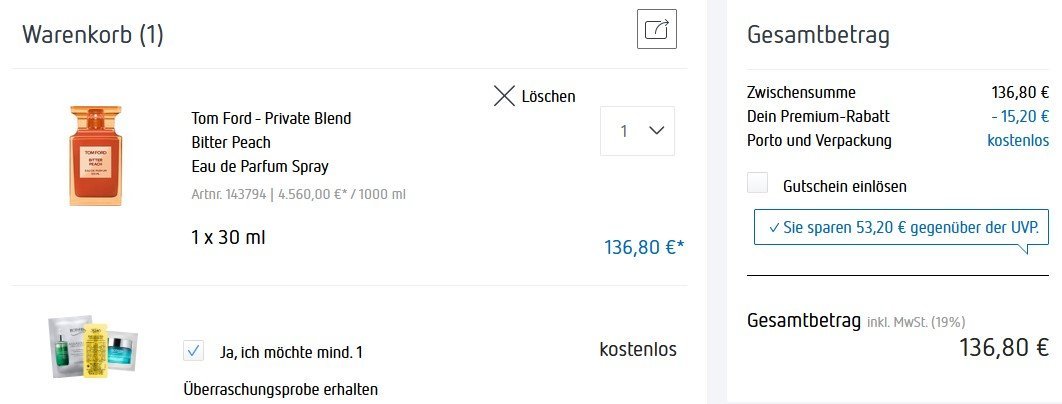Select the Eau de Parfum Spray text
This screenshot has height=404, width=1062.
[260, 166]
